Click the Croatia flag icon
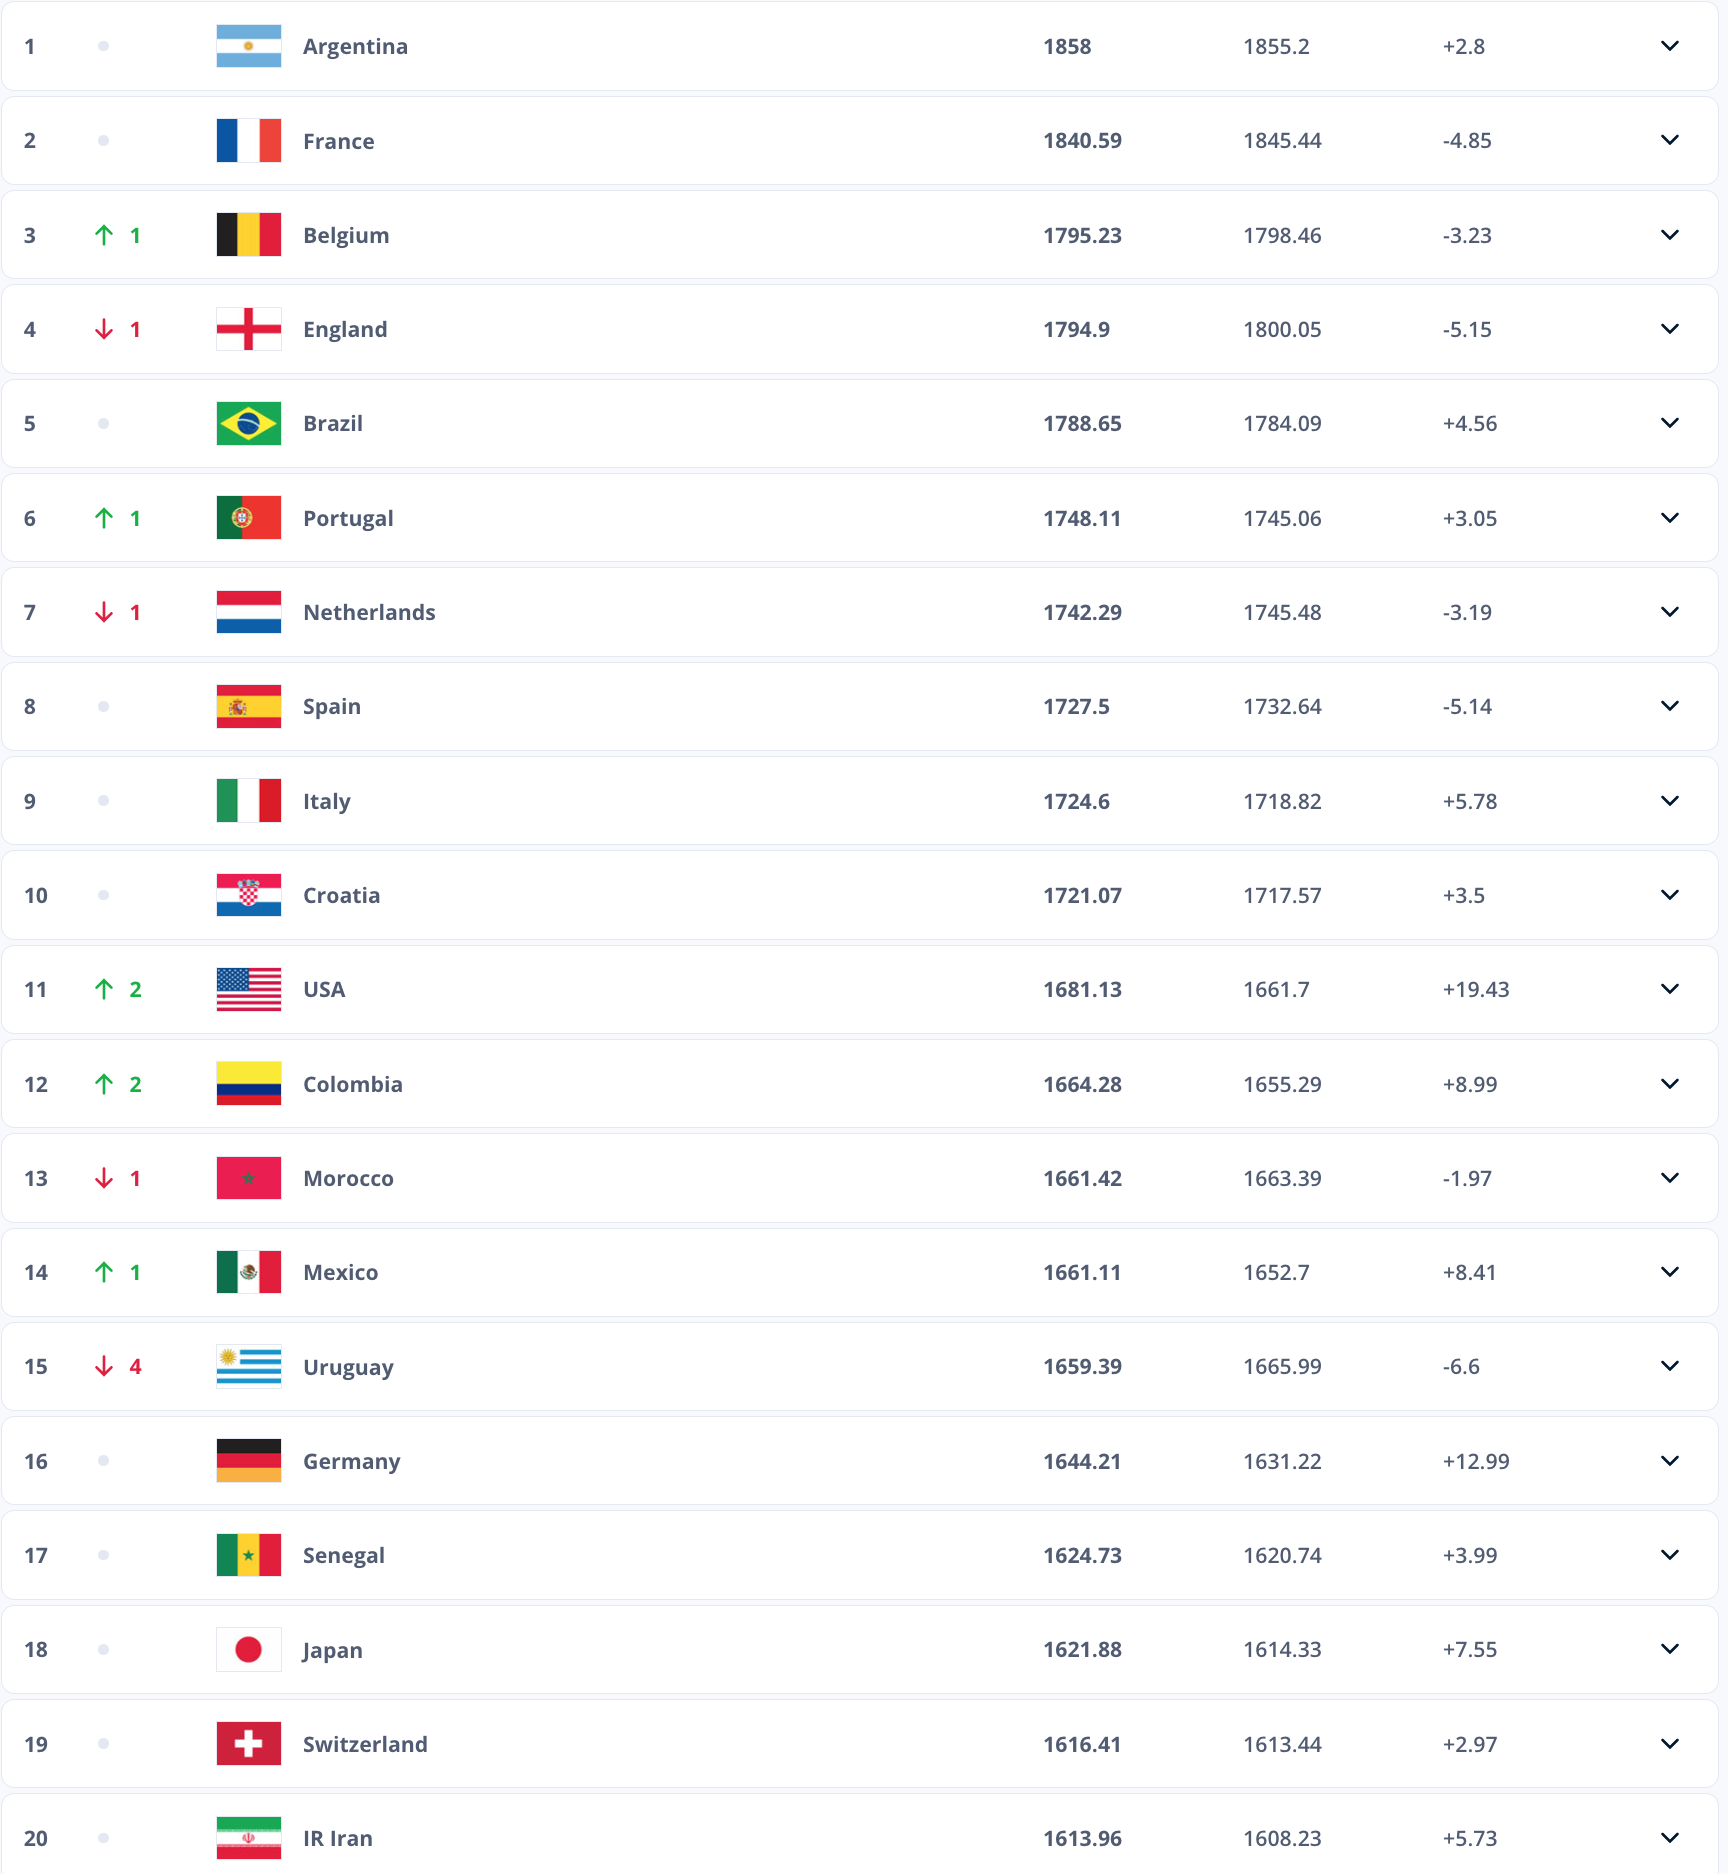Image resolution: width=1728 pixels, height=1874 pixels. 248,895
